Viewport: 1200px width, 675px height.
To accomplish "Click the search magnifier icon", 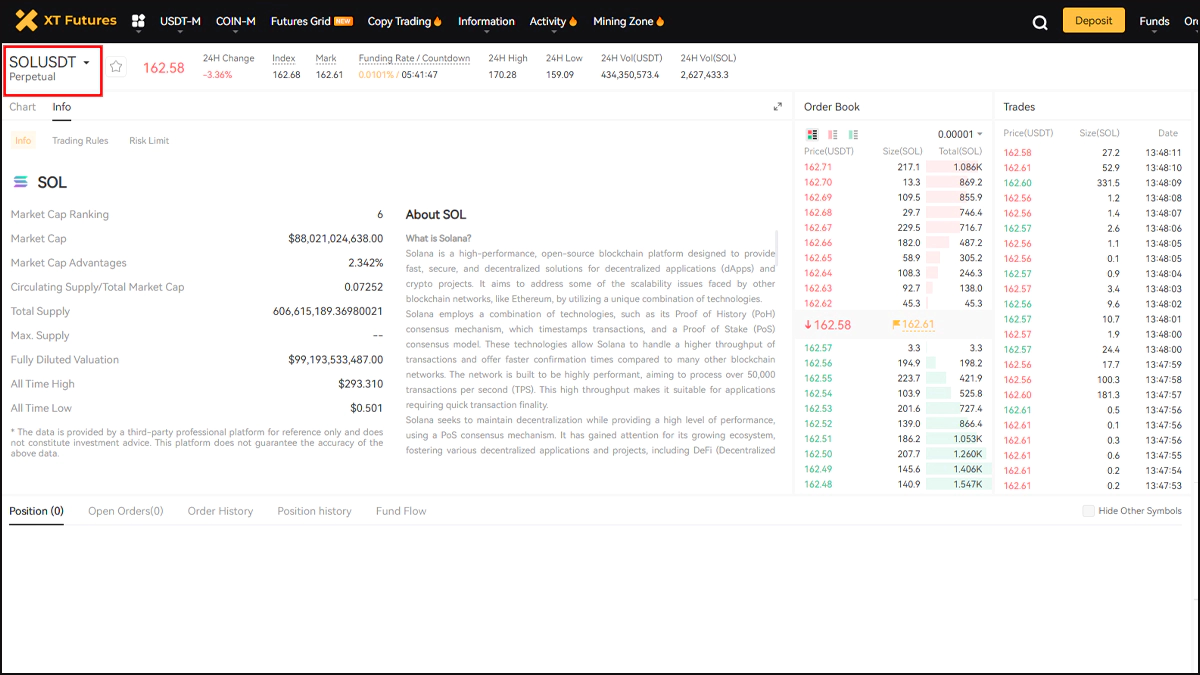I will tap(1040, 22).
